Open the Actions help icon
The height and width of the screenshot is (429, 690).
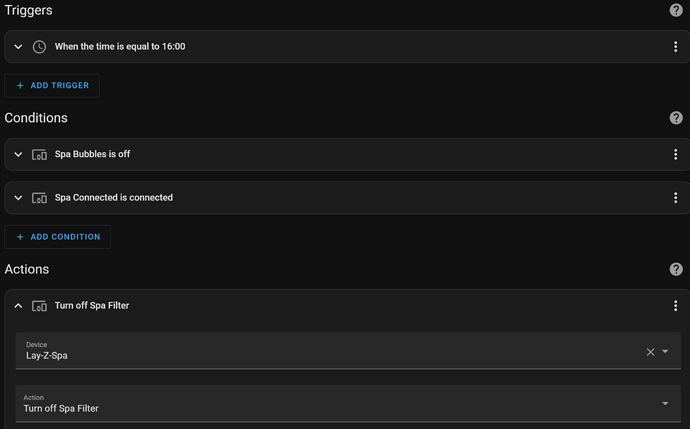pyautogui.click(x=676, y=270)
